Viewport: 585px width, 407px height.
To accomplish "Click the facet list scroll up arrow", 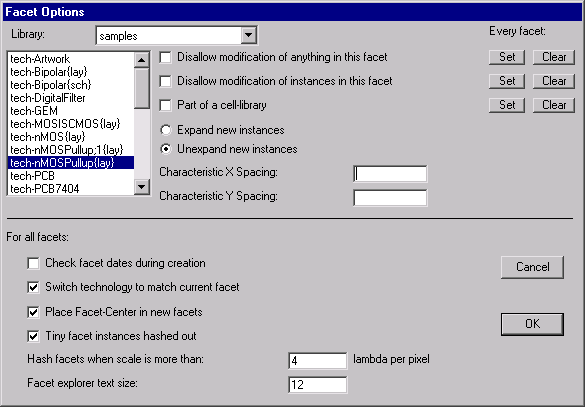I will [142, 60].
